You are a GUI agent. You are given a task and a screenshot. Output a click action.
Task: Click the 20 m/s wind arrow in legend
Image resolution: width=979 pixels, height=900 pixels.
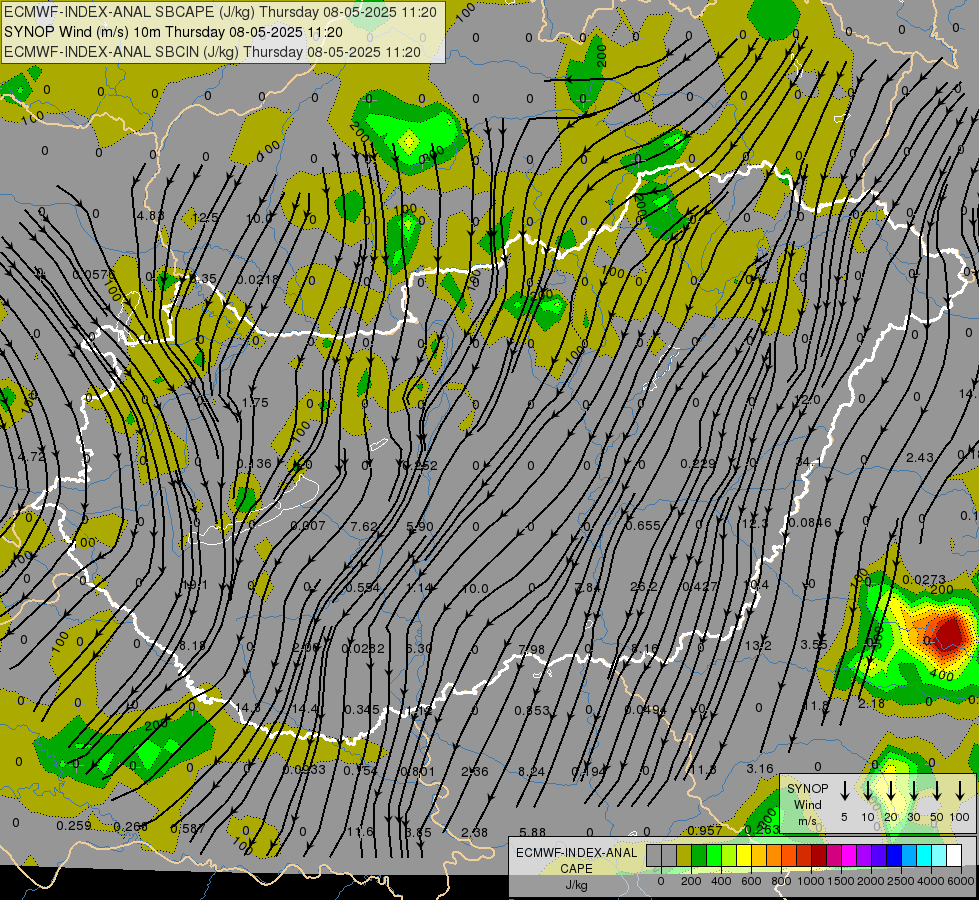(x=891, y=790)
